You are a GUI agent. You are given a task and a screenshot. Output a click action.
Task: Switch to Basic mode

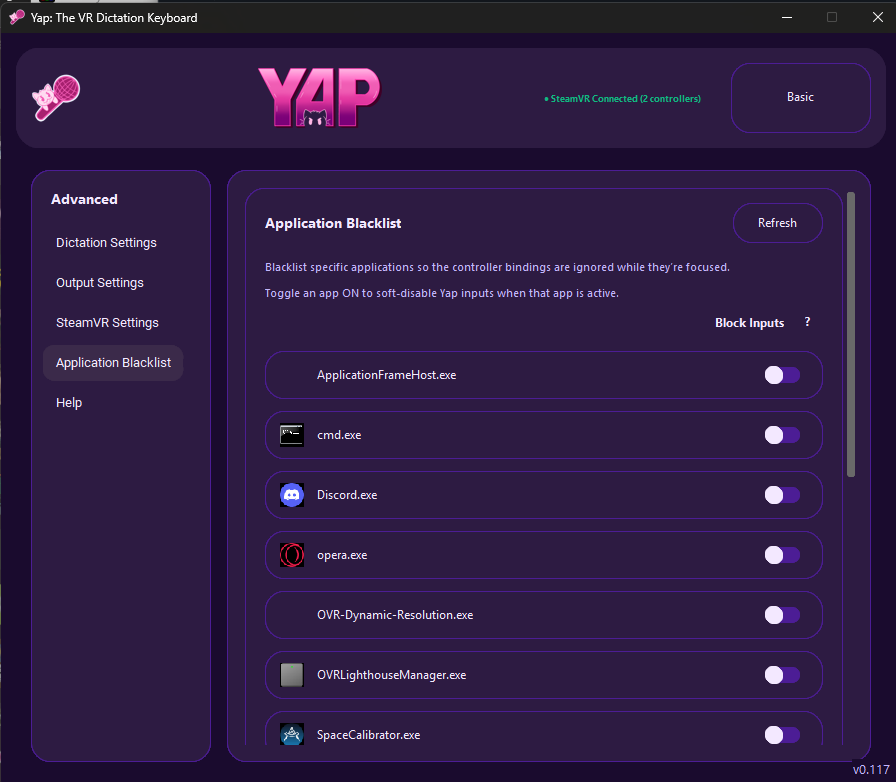(801, 98)
